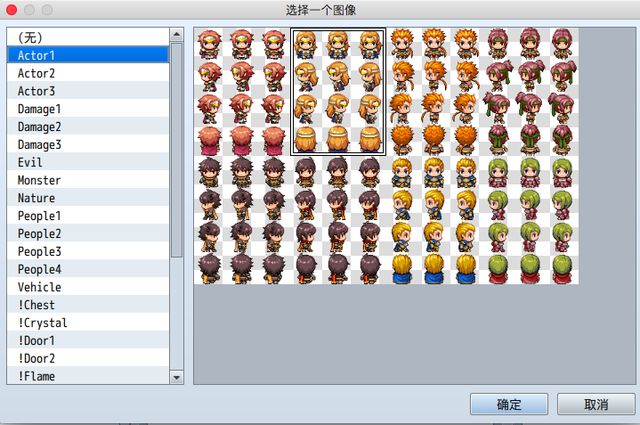Select Actor2 in the image list
The width and height of the screenshot is (640, 425).
(x=88, y=73)
